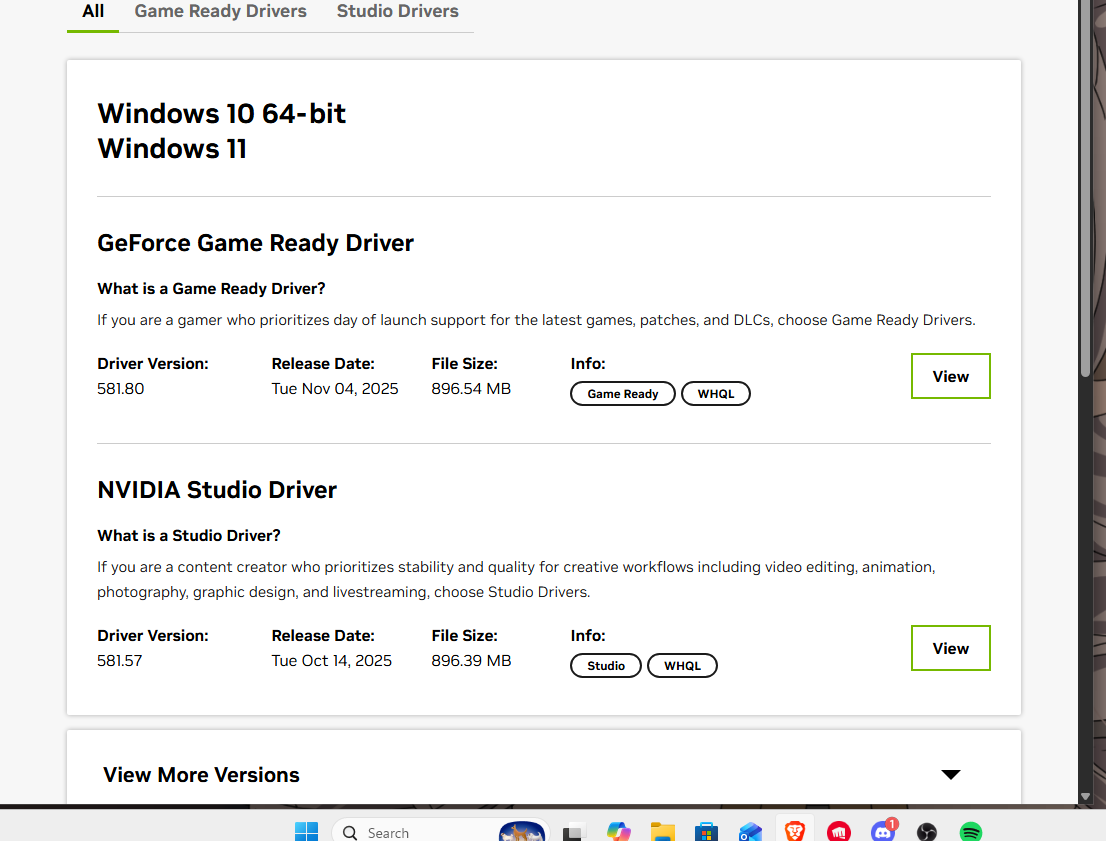Click the Windows 11 heading

171,149
